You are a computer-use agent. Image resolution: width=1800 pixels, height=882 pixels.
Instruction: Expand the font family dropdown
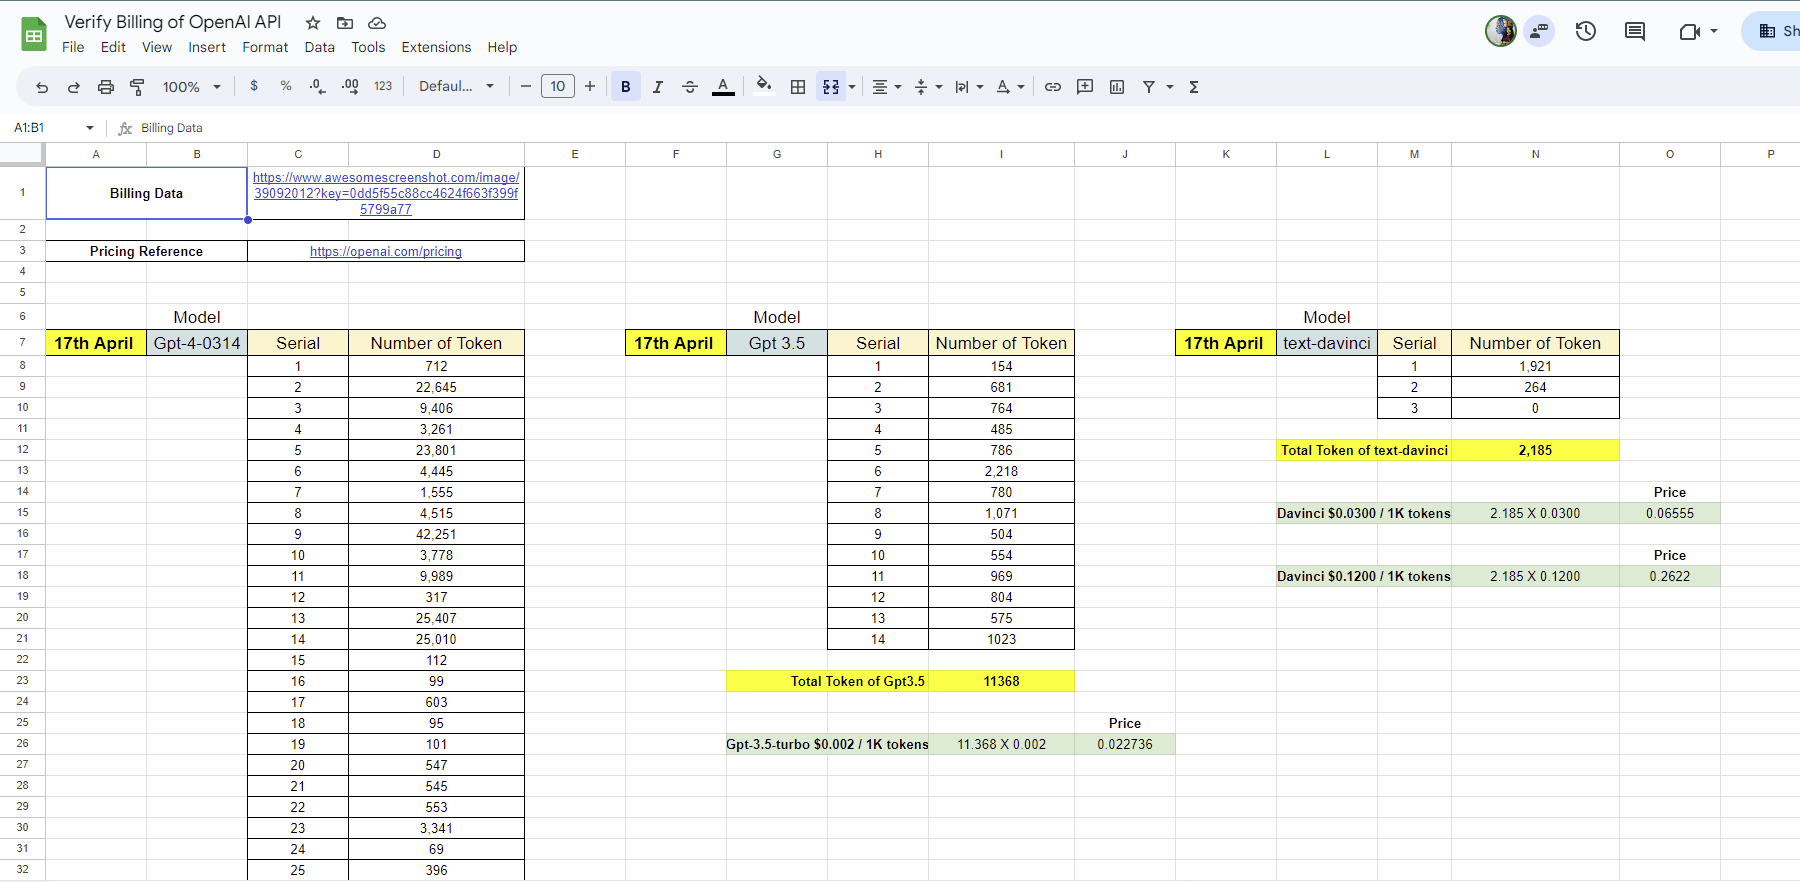(456, 87)
